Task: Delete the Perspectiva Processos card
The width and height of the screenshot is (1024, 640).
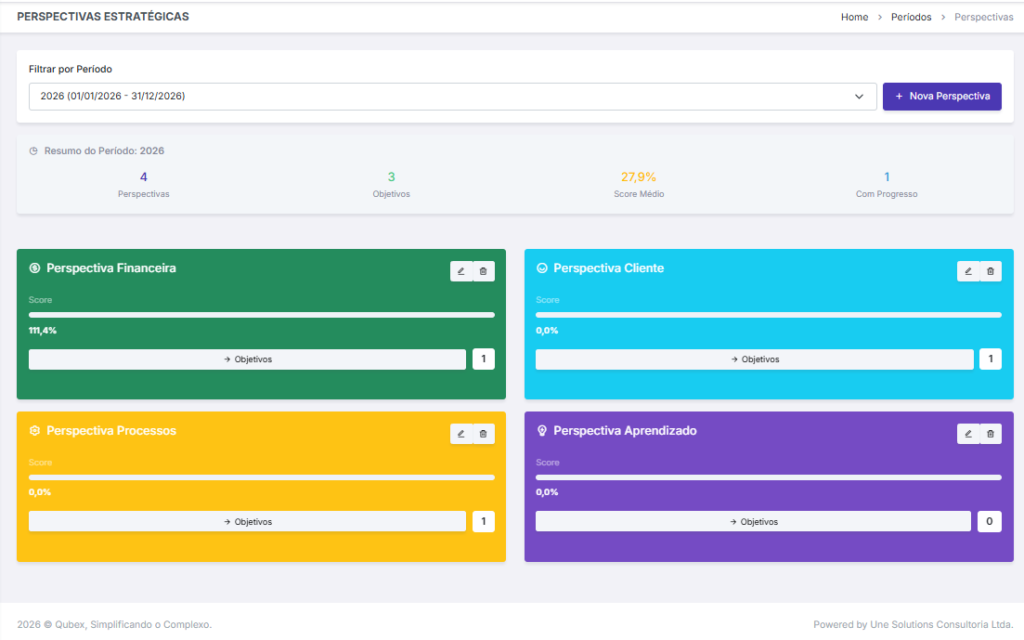Action: [x=483, y=433]
